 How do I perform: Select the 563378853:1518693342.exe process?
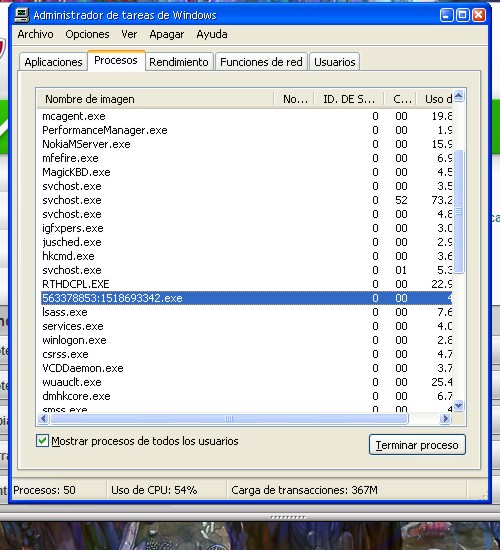[x=247, y=298]
